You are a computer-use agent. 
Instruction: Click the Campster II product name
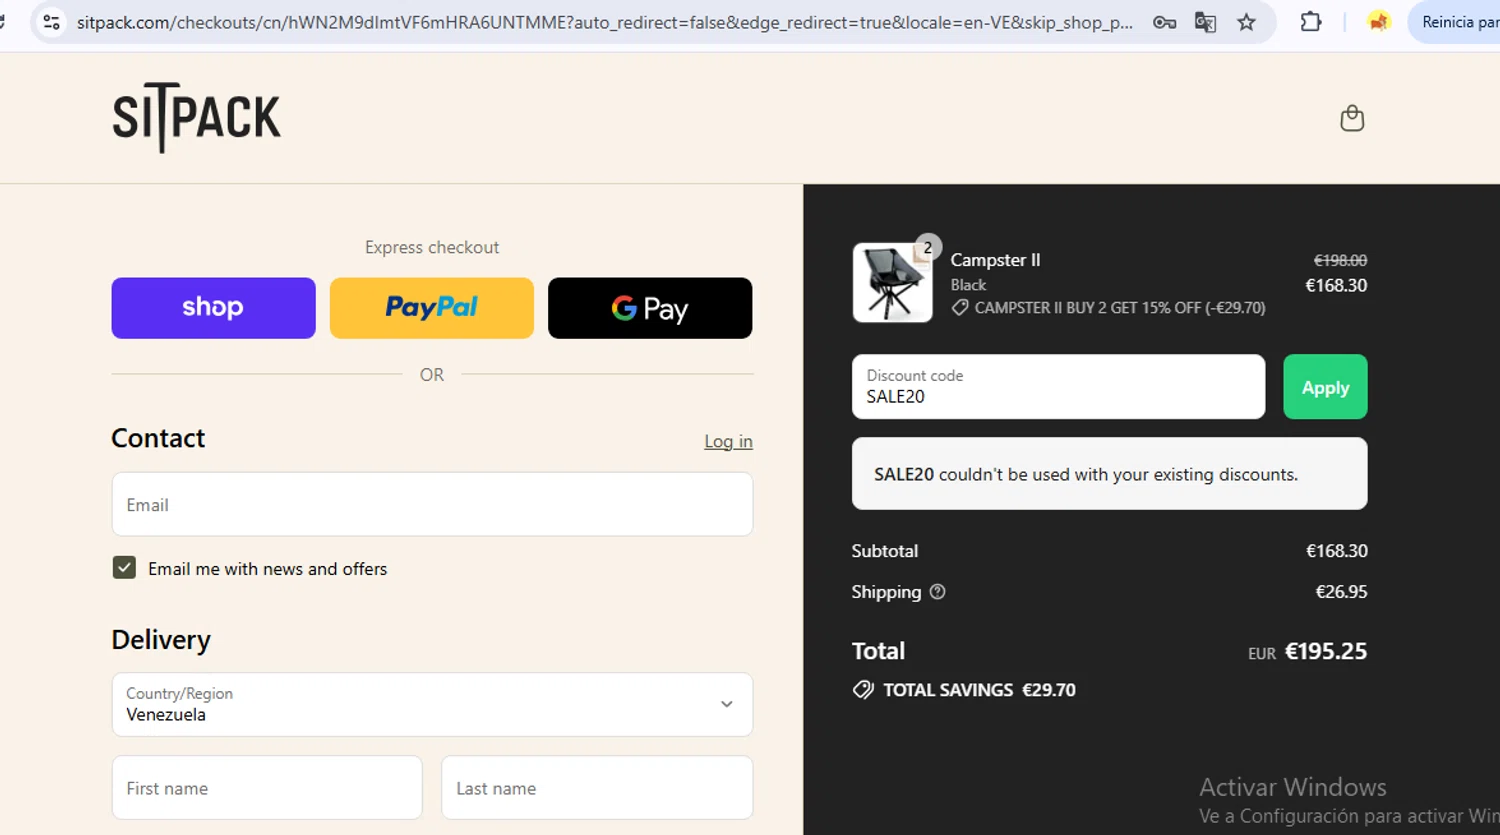click(995, 260)
